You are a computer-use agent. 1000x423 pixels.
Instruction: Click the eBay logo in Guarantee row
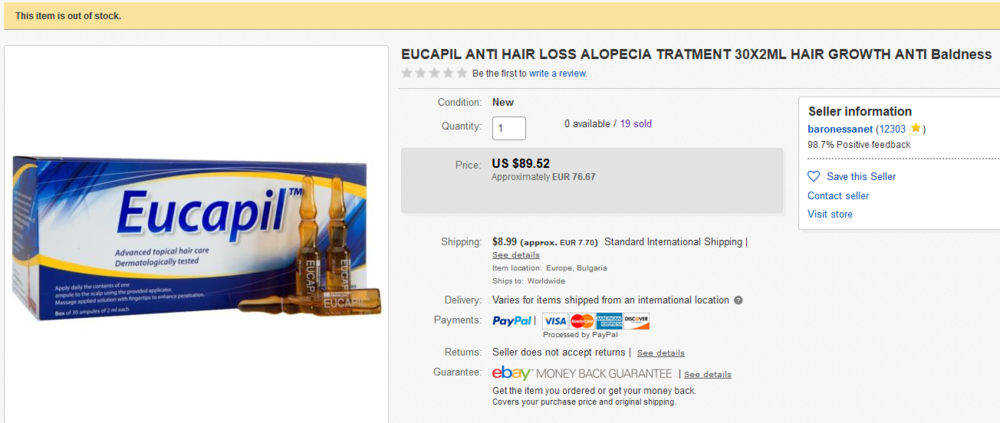[x=512, y=373]
